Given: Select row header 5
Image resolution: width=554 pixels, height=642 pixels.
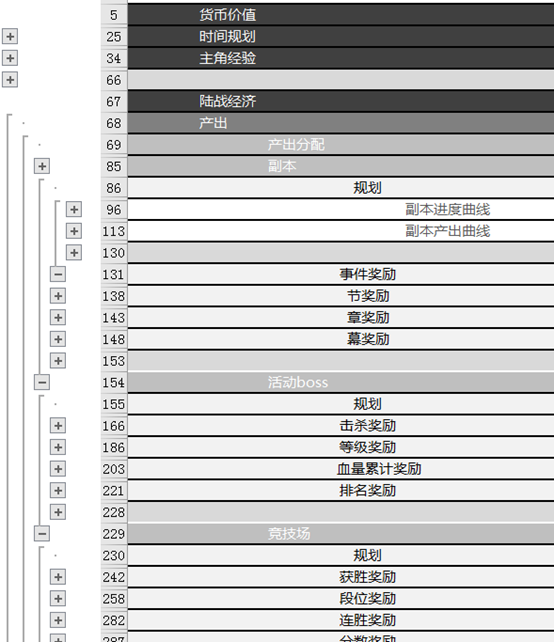Looking at the screenshot, I should point(114,15).
